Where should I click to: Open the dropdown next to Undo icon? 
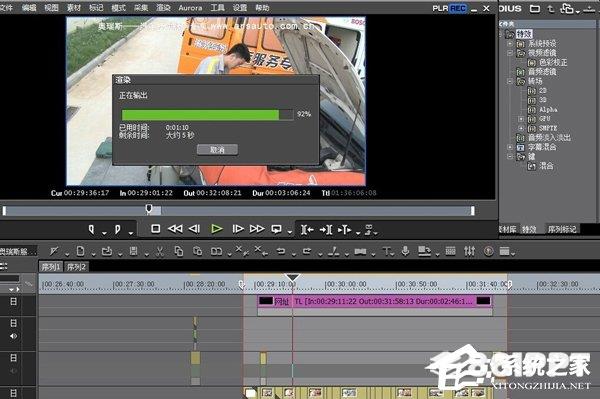tap(294, 254)
